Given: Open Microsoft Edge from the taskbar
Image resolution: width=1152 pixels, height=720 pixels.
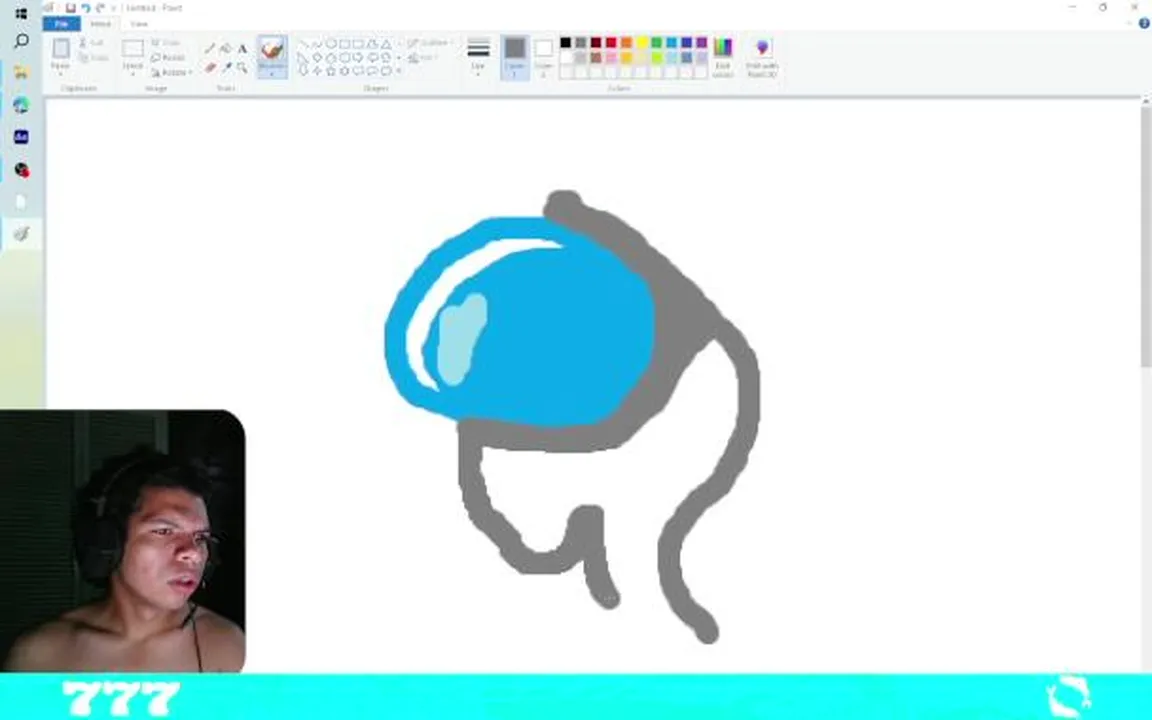Looking at the screenshot, I should pos(21,105).
